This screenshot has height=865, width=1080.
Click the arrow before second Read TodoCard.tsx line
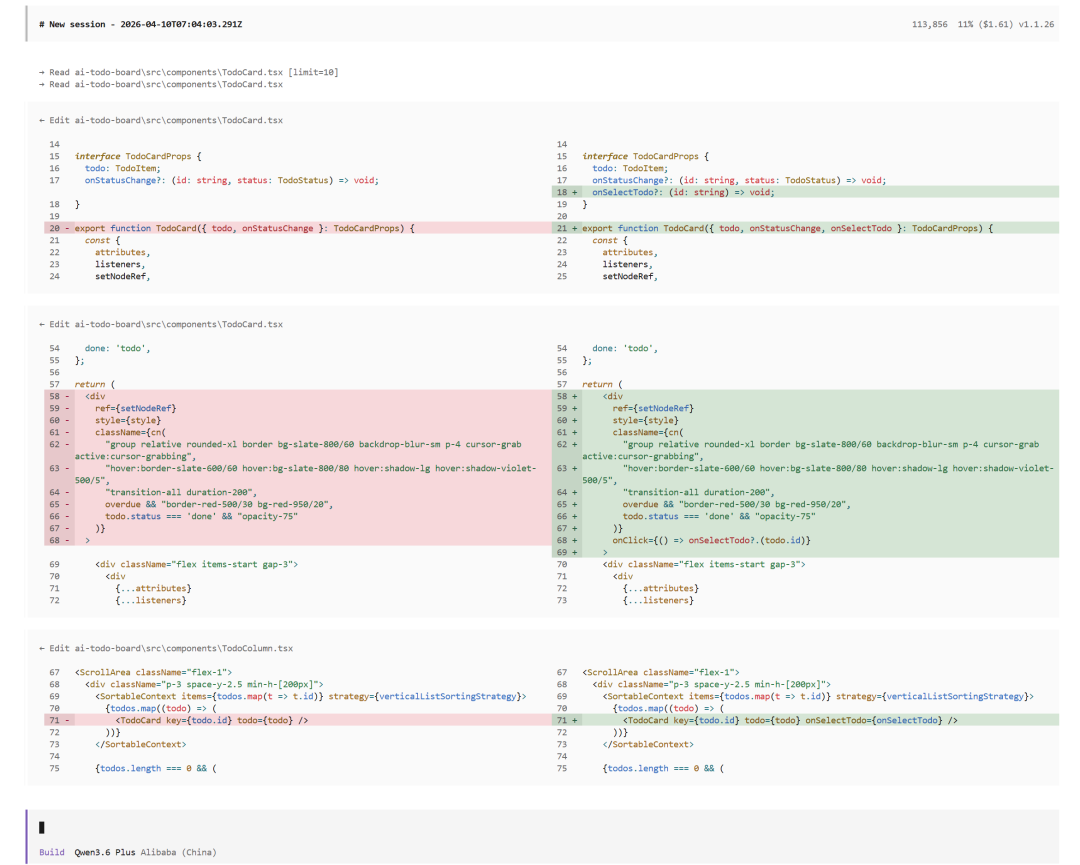(x=41, y=84)
